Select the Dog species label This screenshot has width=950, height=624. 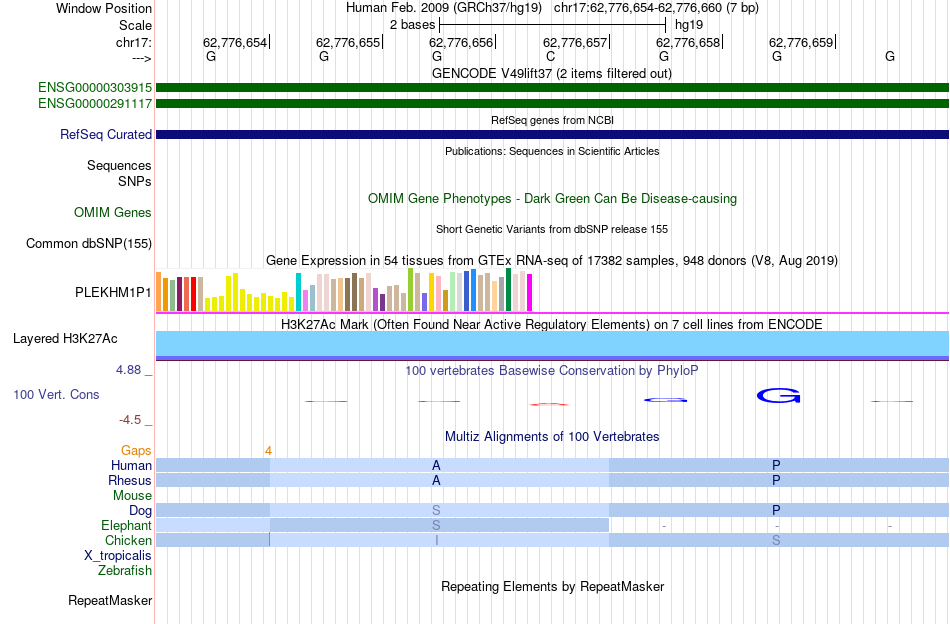[141, 511]
